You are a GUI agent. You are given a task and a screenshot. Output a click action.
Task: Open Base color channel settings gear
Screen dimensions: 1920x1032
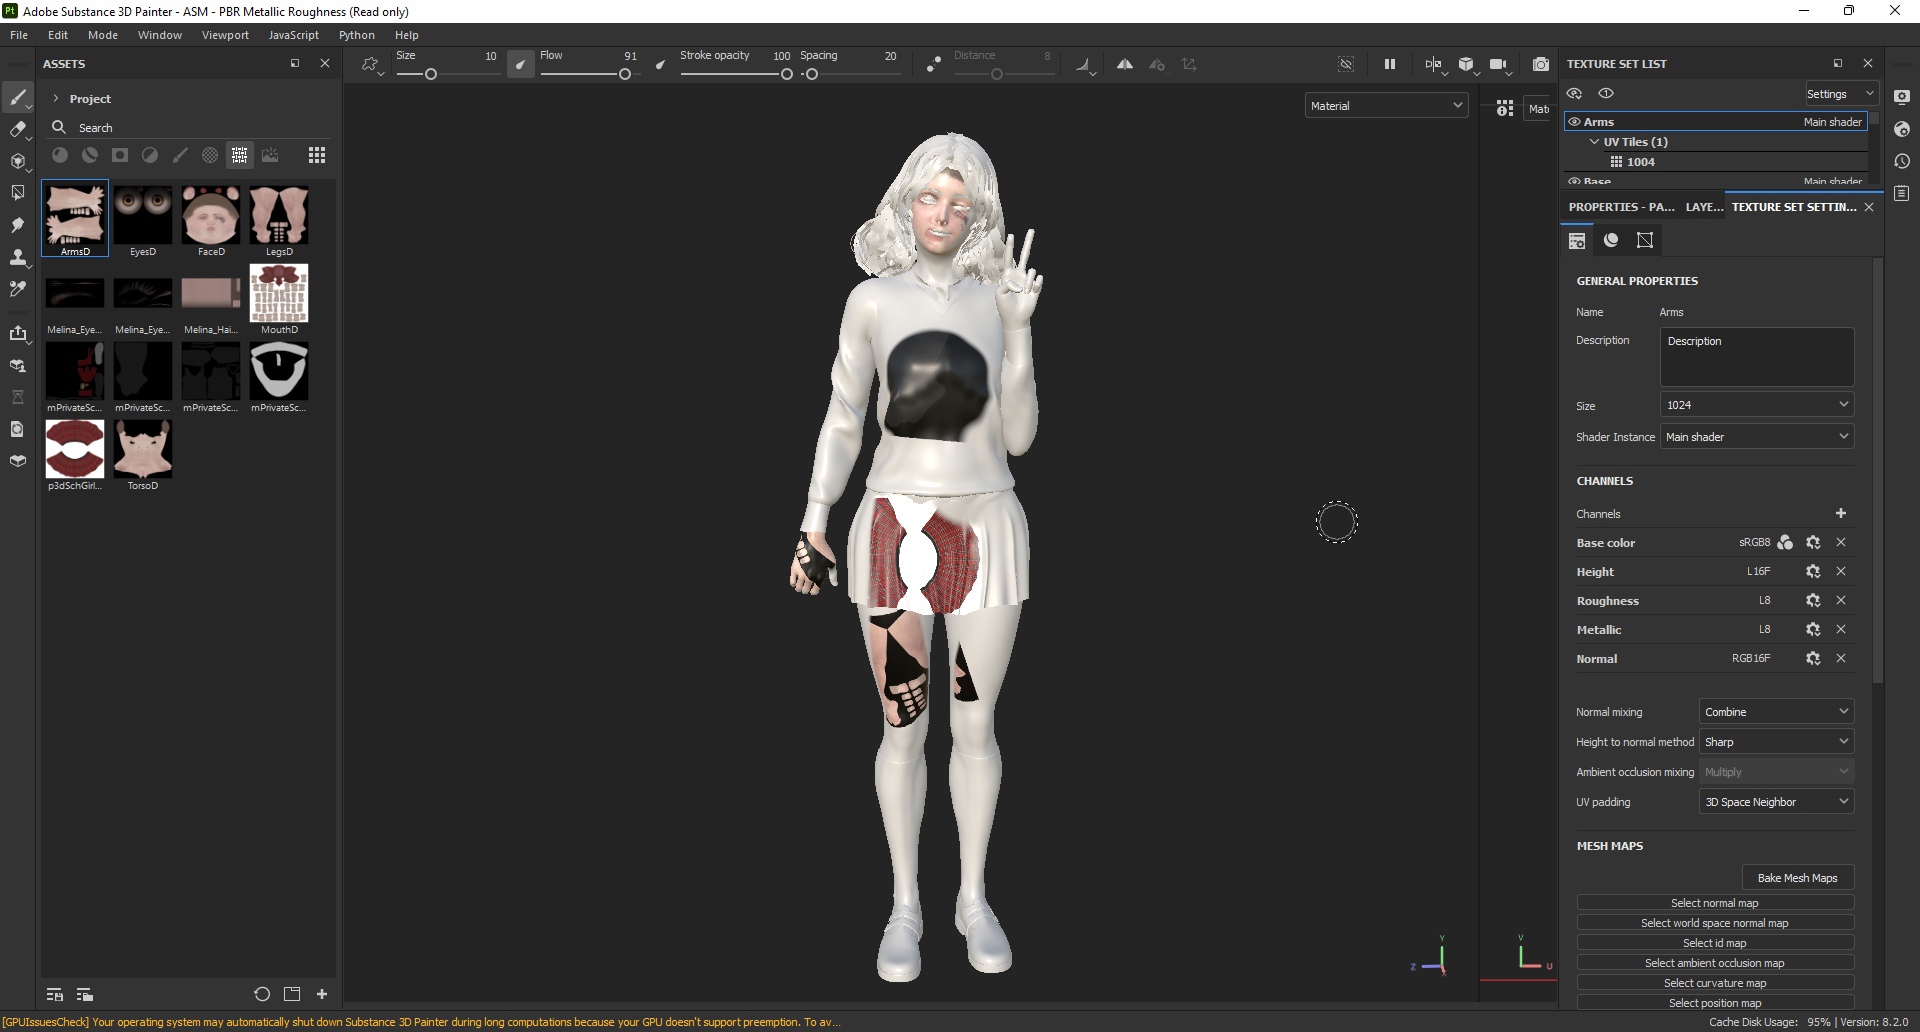tap(1813, 543)
